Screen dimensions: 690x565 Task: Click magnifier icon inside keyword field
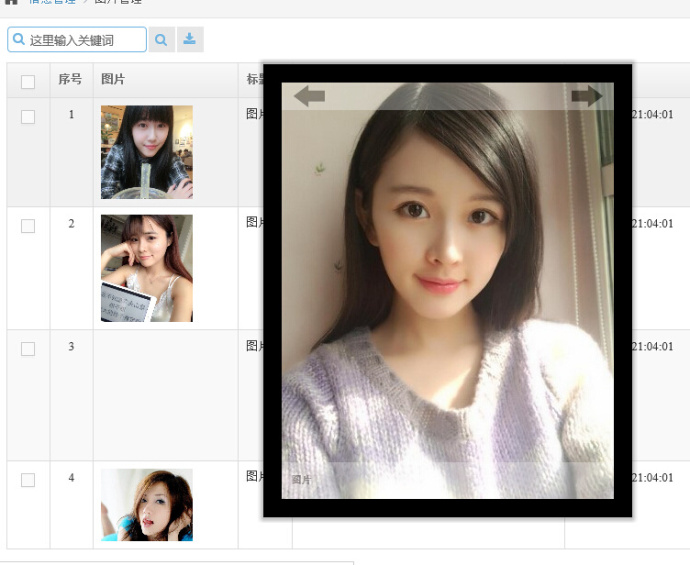click(x=18, y=39)
